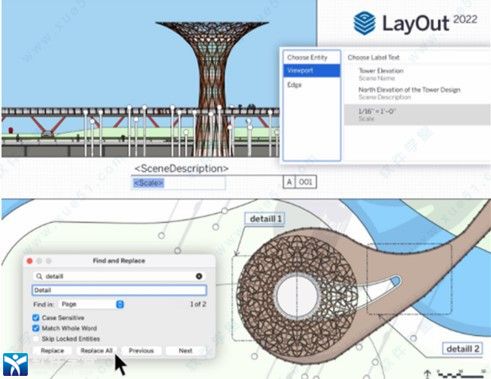The width and height of the screenshot is (491, 379).
Task: Clear the search field with the X icon
Action: pos(199,276)
